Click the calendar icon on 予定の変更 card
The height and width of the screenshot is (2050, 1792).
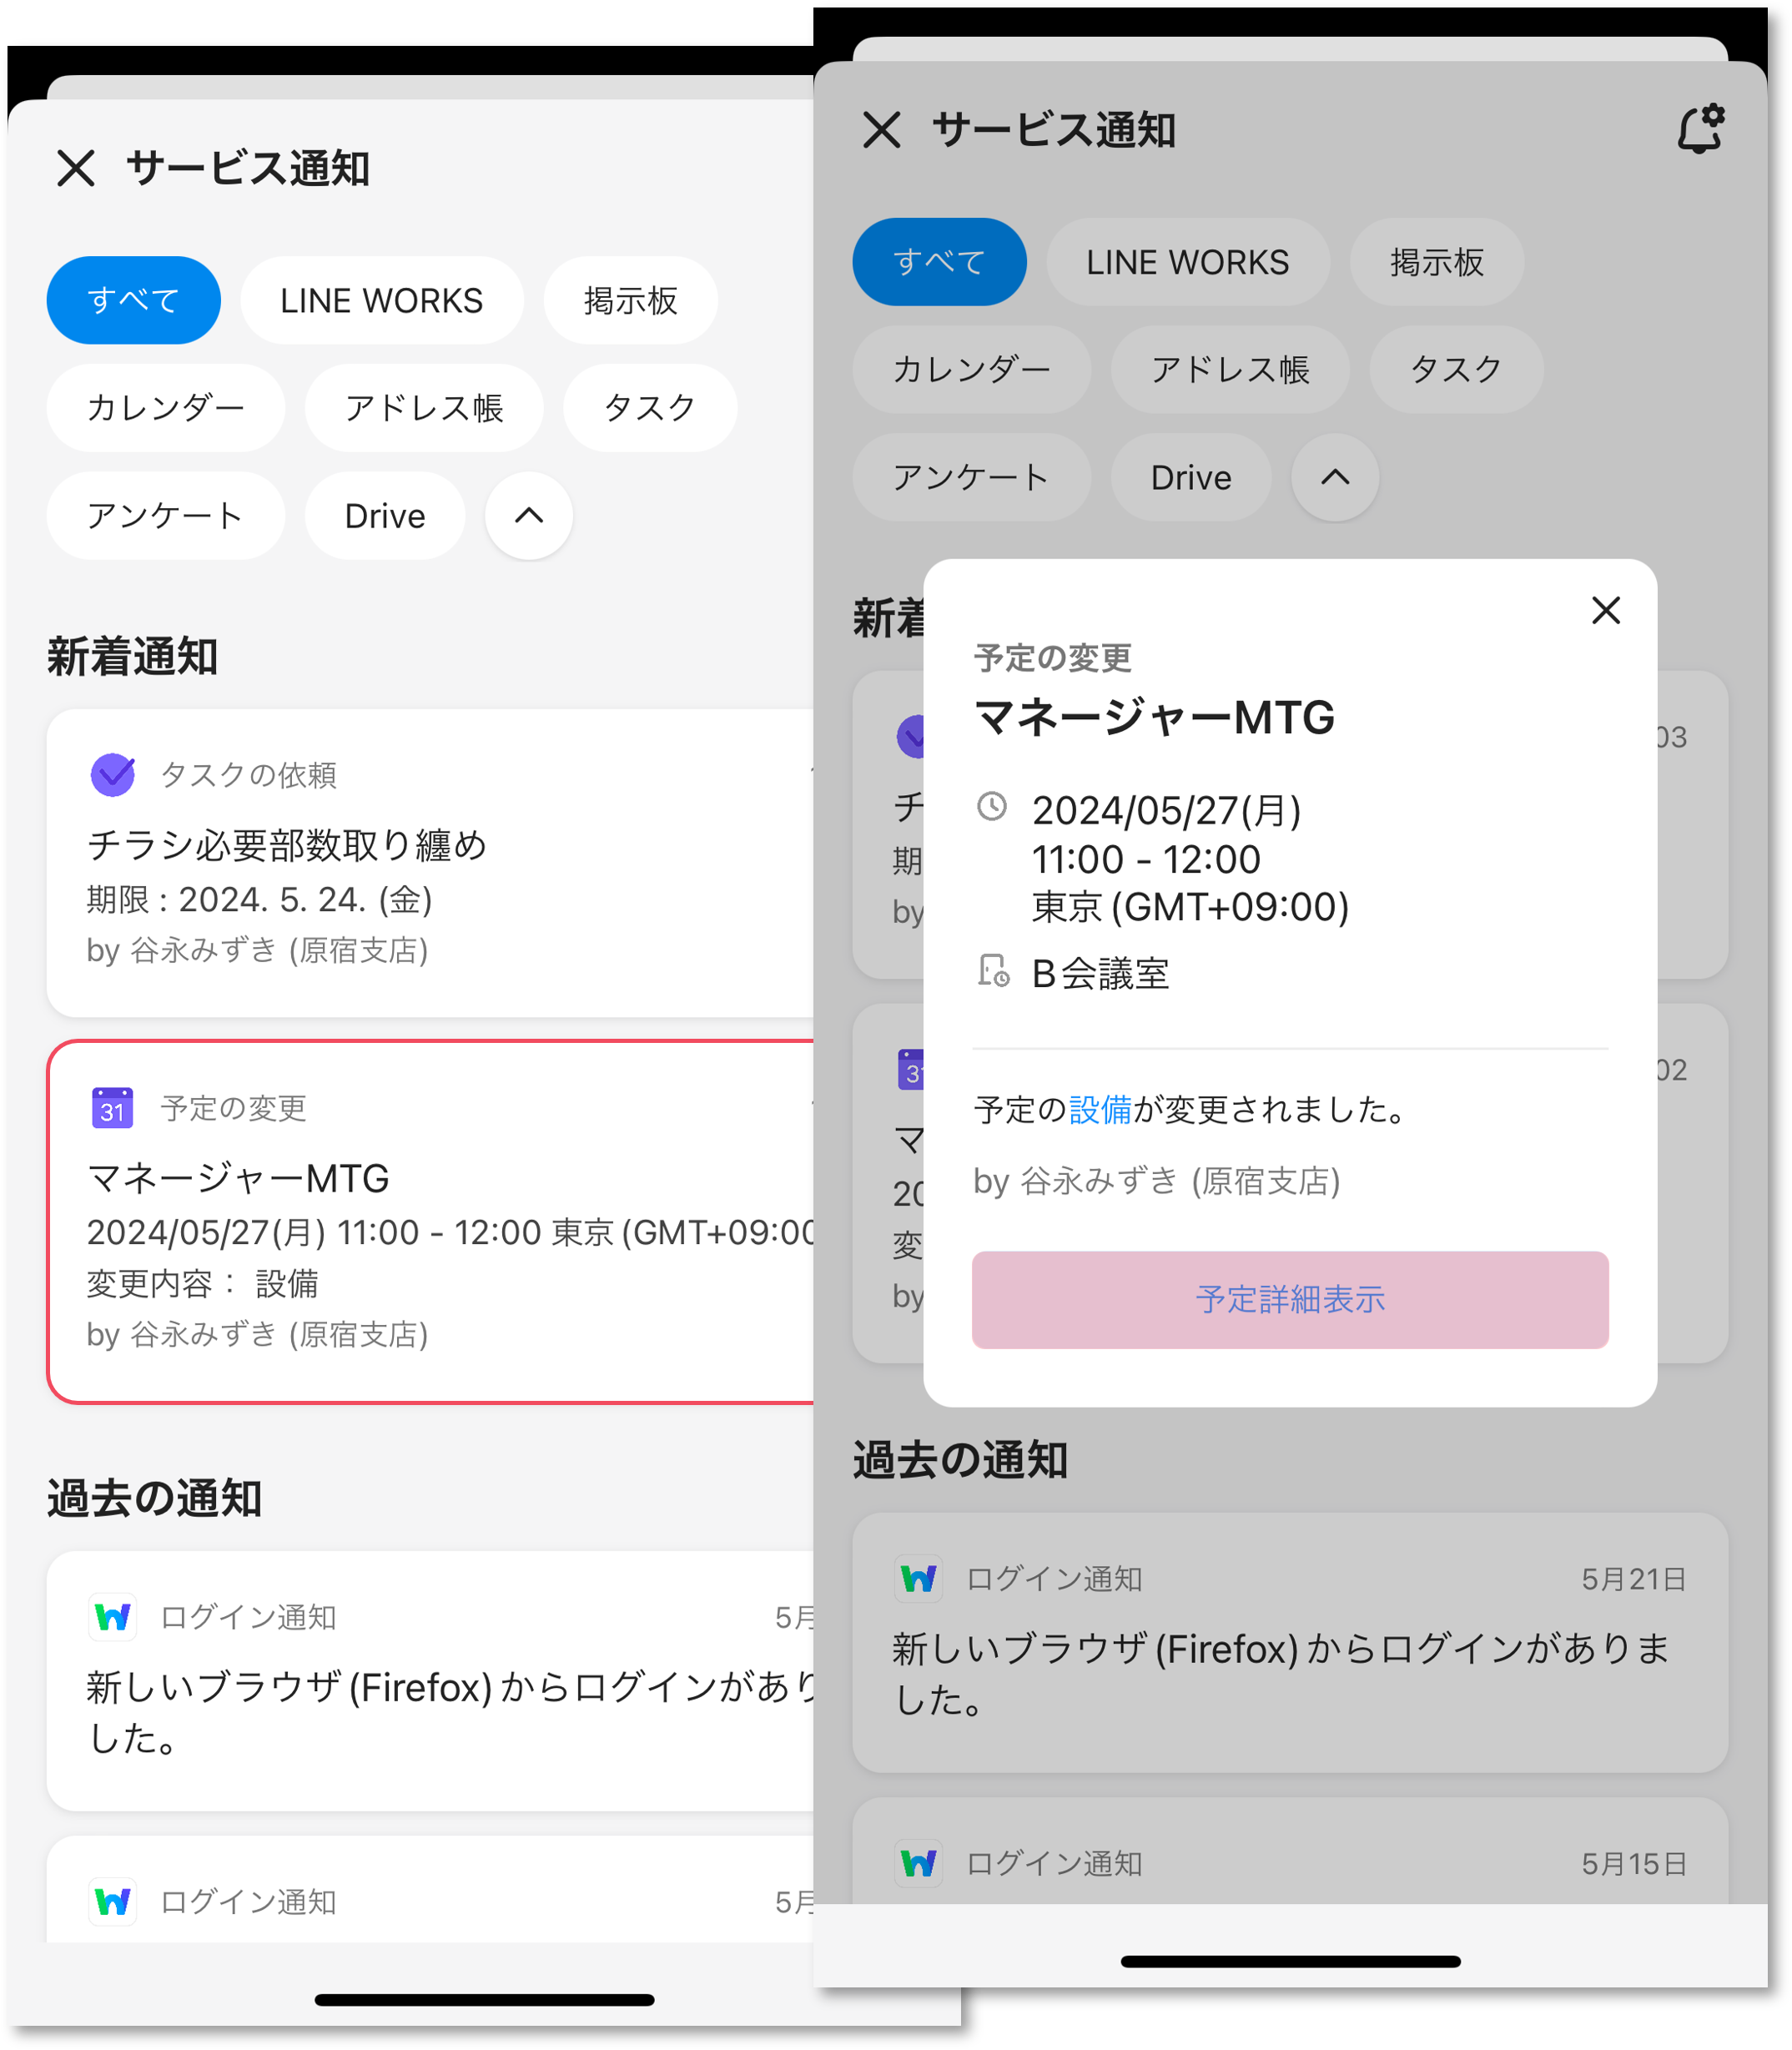tap(113, 1107)
